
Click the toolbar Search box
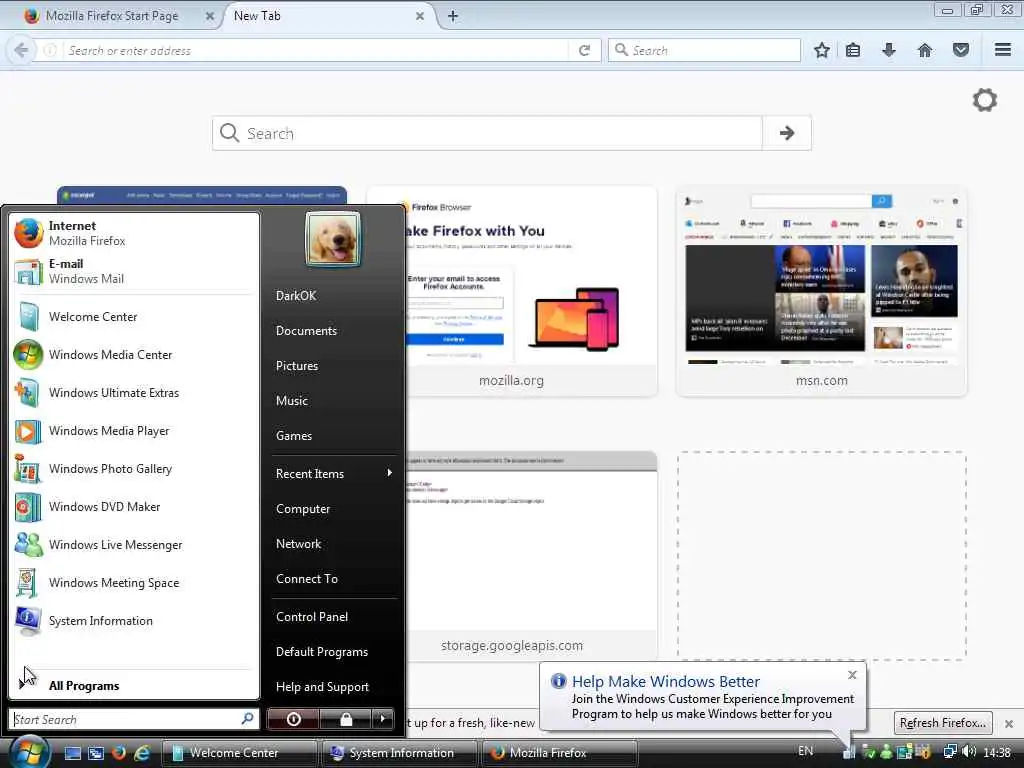pyautogui.click(x=704, y=50)
